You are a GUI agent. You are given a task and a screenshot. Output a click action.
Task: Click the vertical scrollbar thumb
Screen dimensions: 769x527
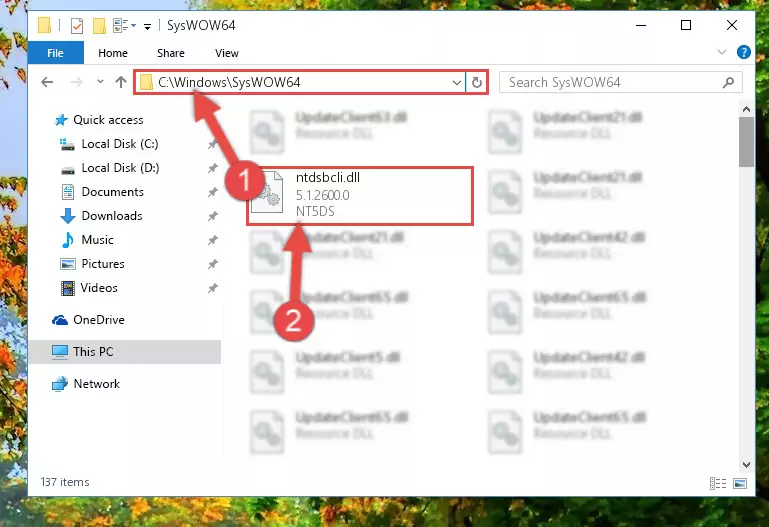click(x=746, y=143)
